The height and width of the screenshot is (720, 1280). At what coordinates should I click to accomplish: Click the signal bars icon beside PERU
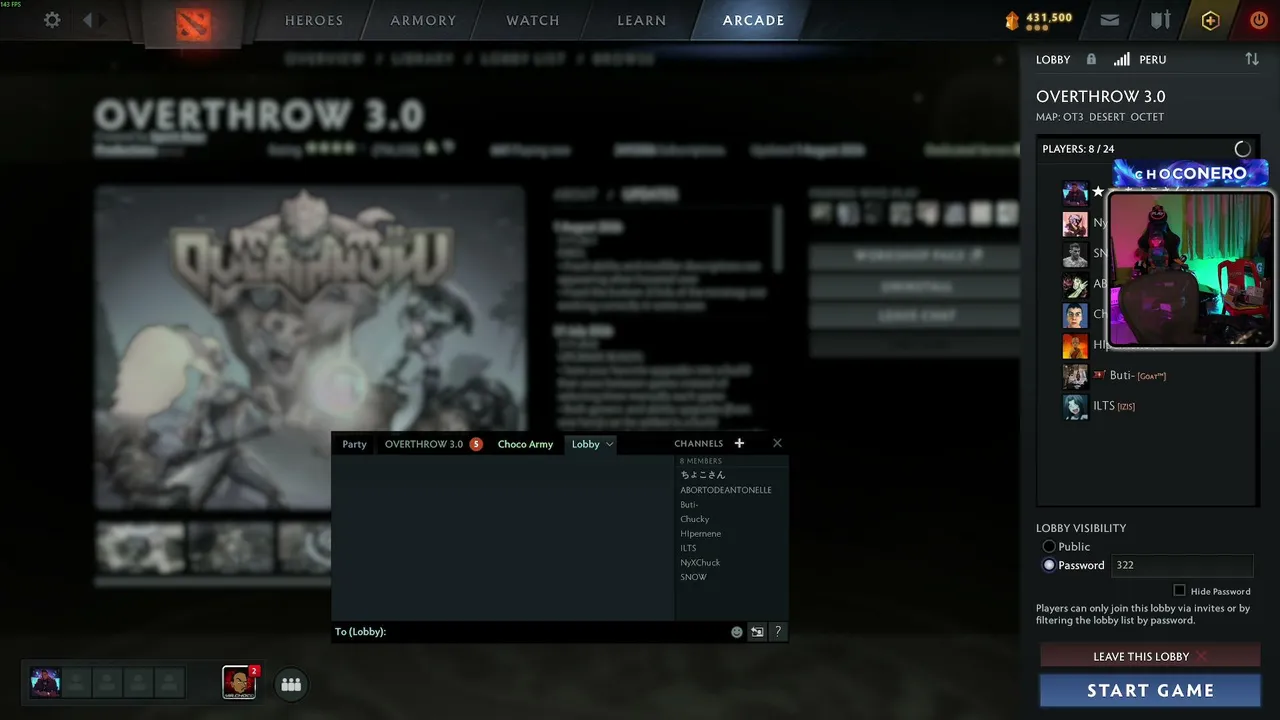tap(1122, 59)
